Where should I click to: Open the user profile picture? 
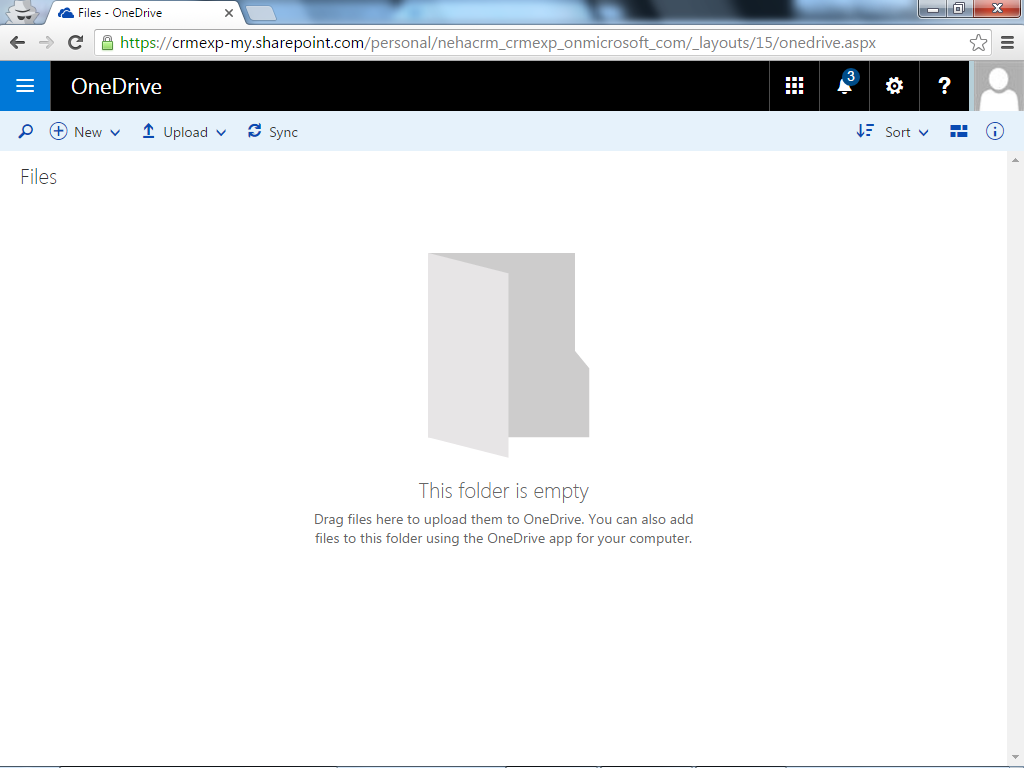click(998, 86)
